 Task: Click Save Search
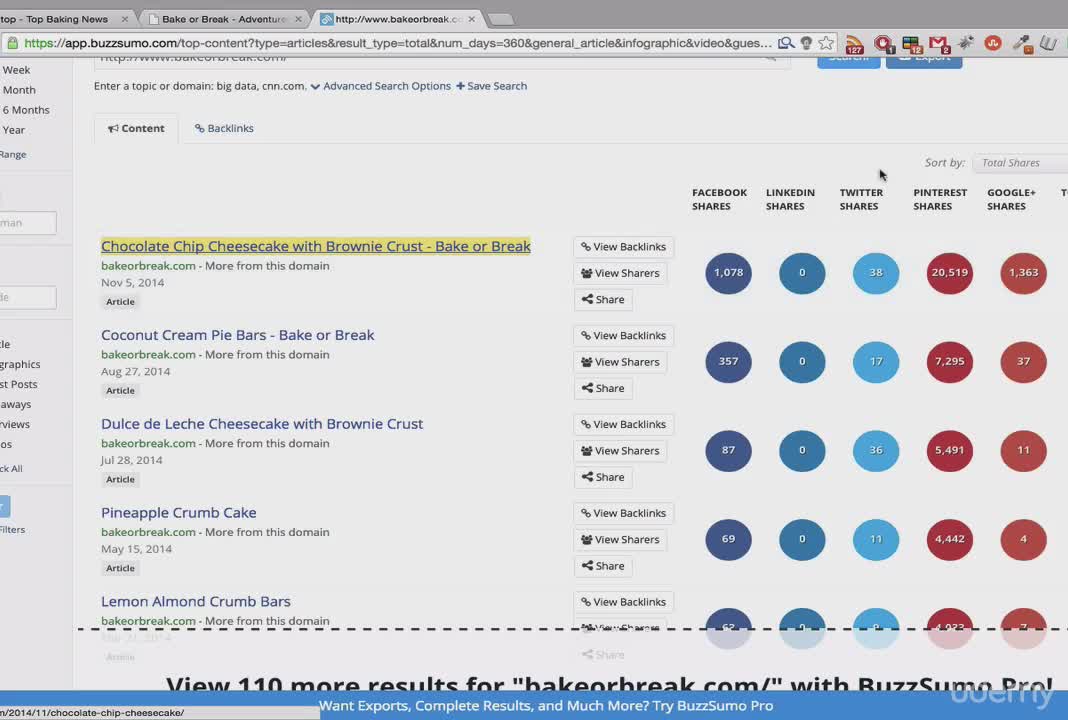pos(492,86)
